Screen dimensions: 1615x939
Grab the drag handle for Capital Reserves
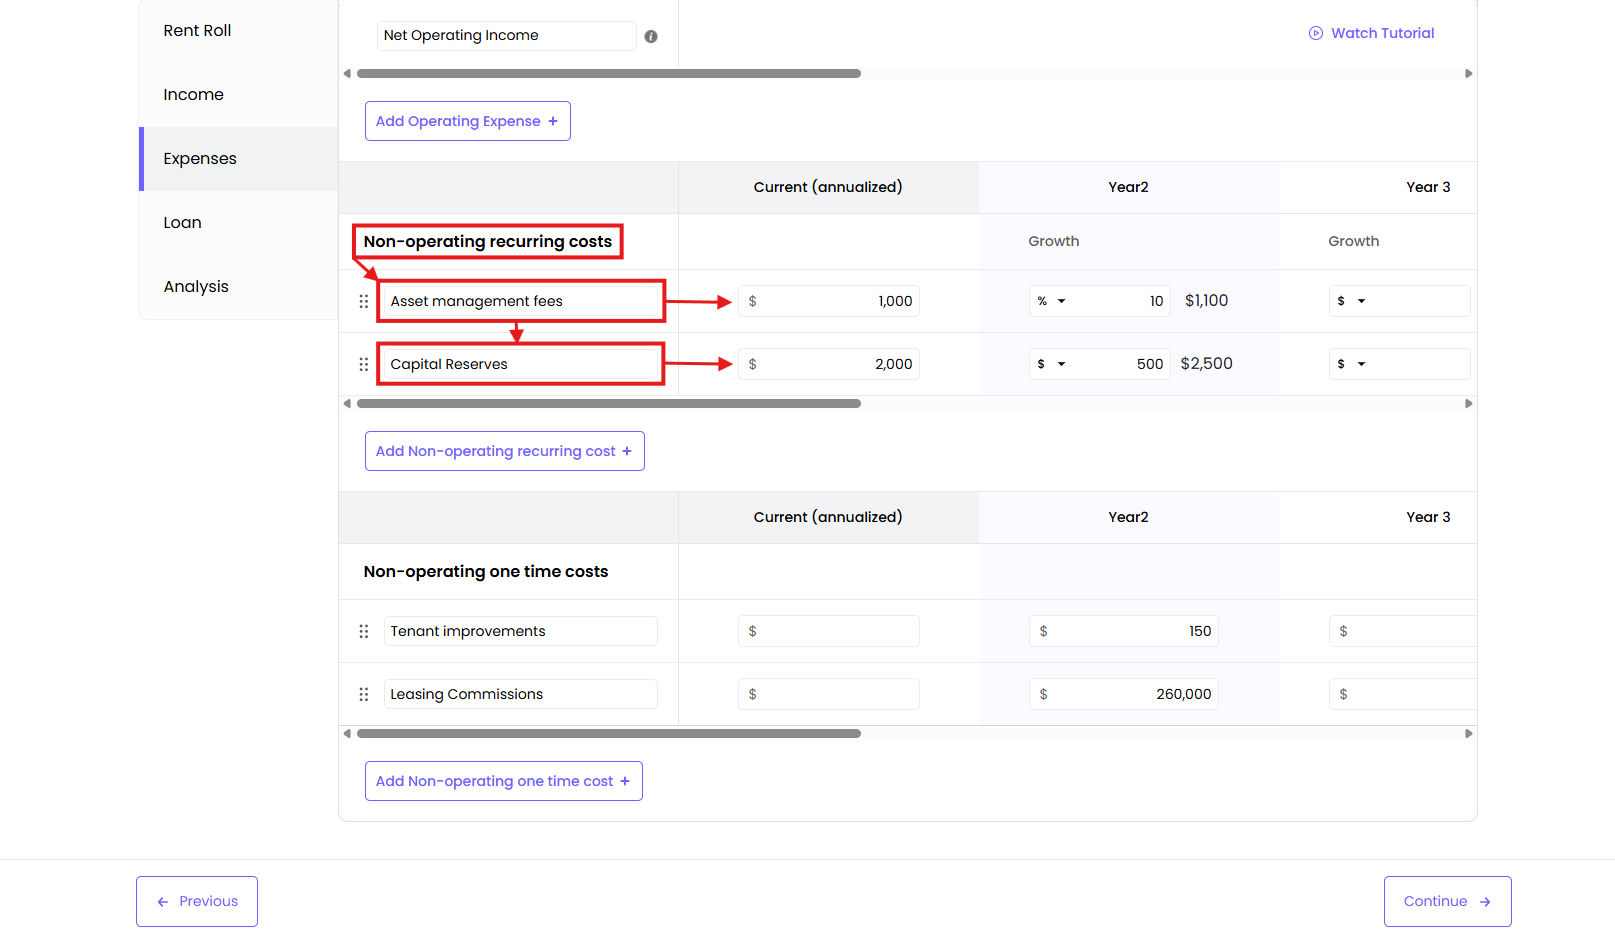(x=364, y=364)
